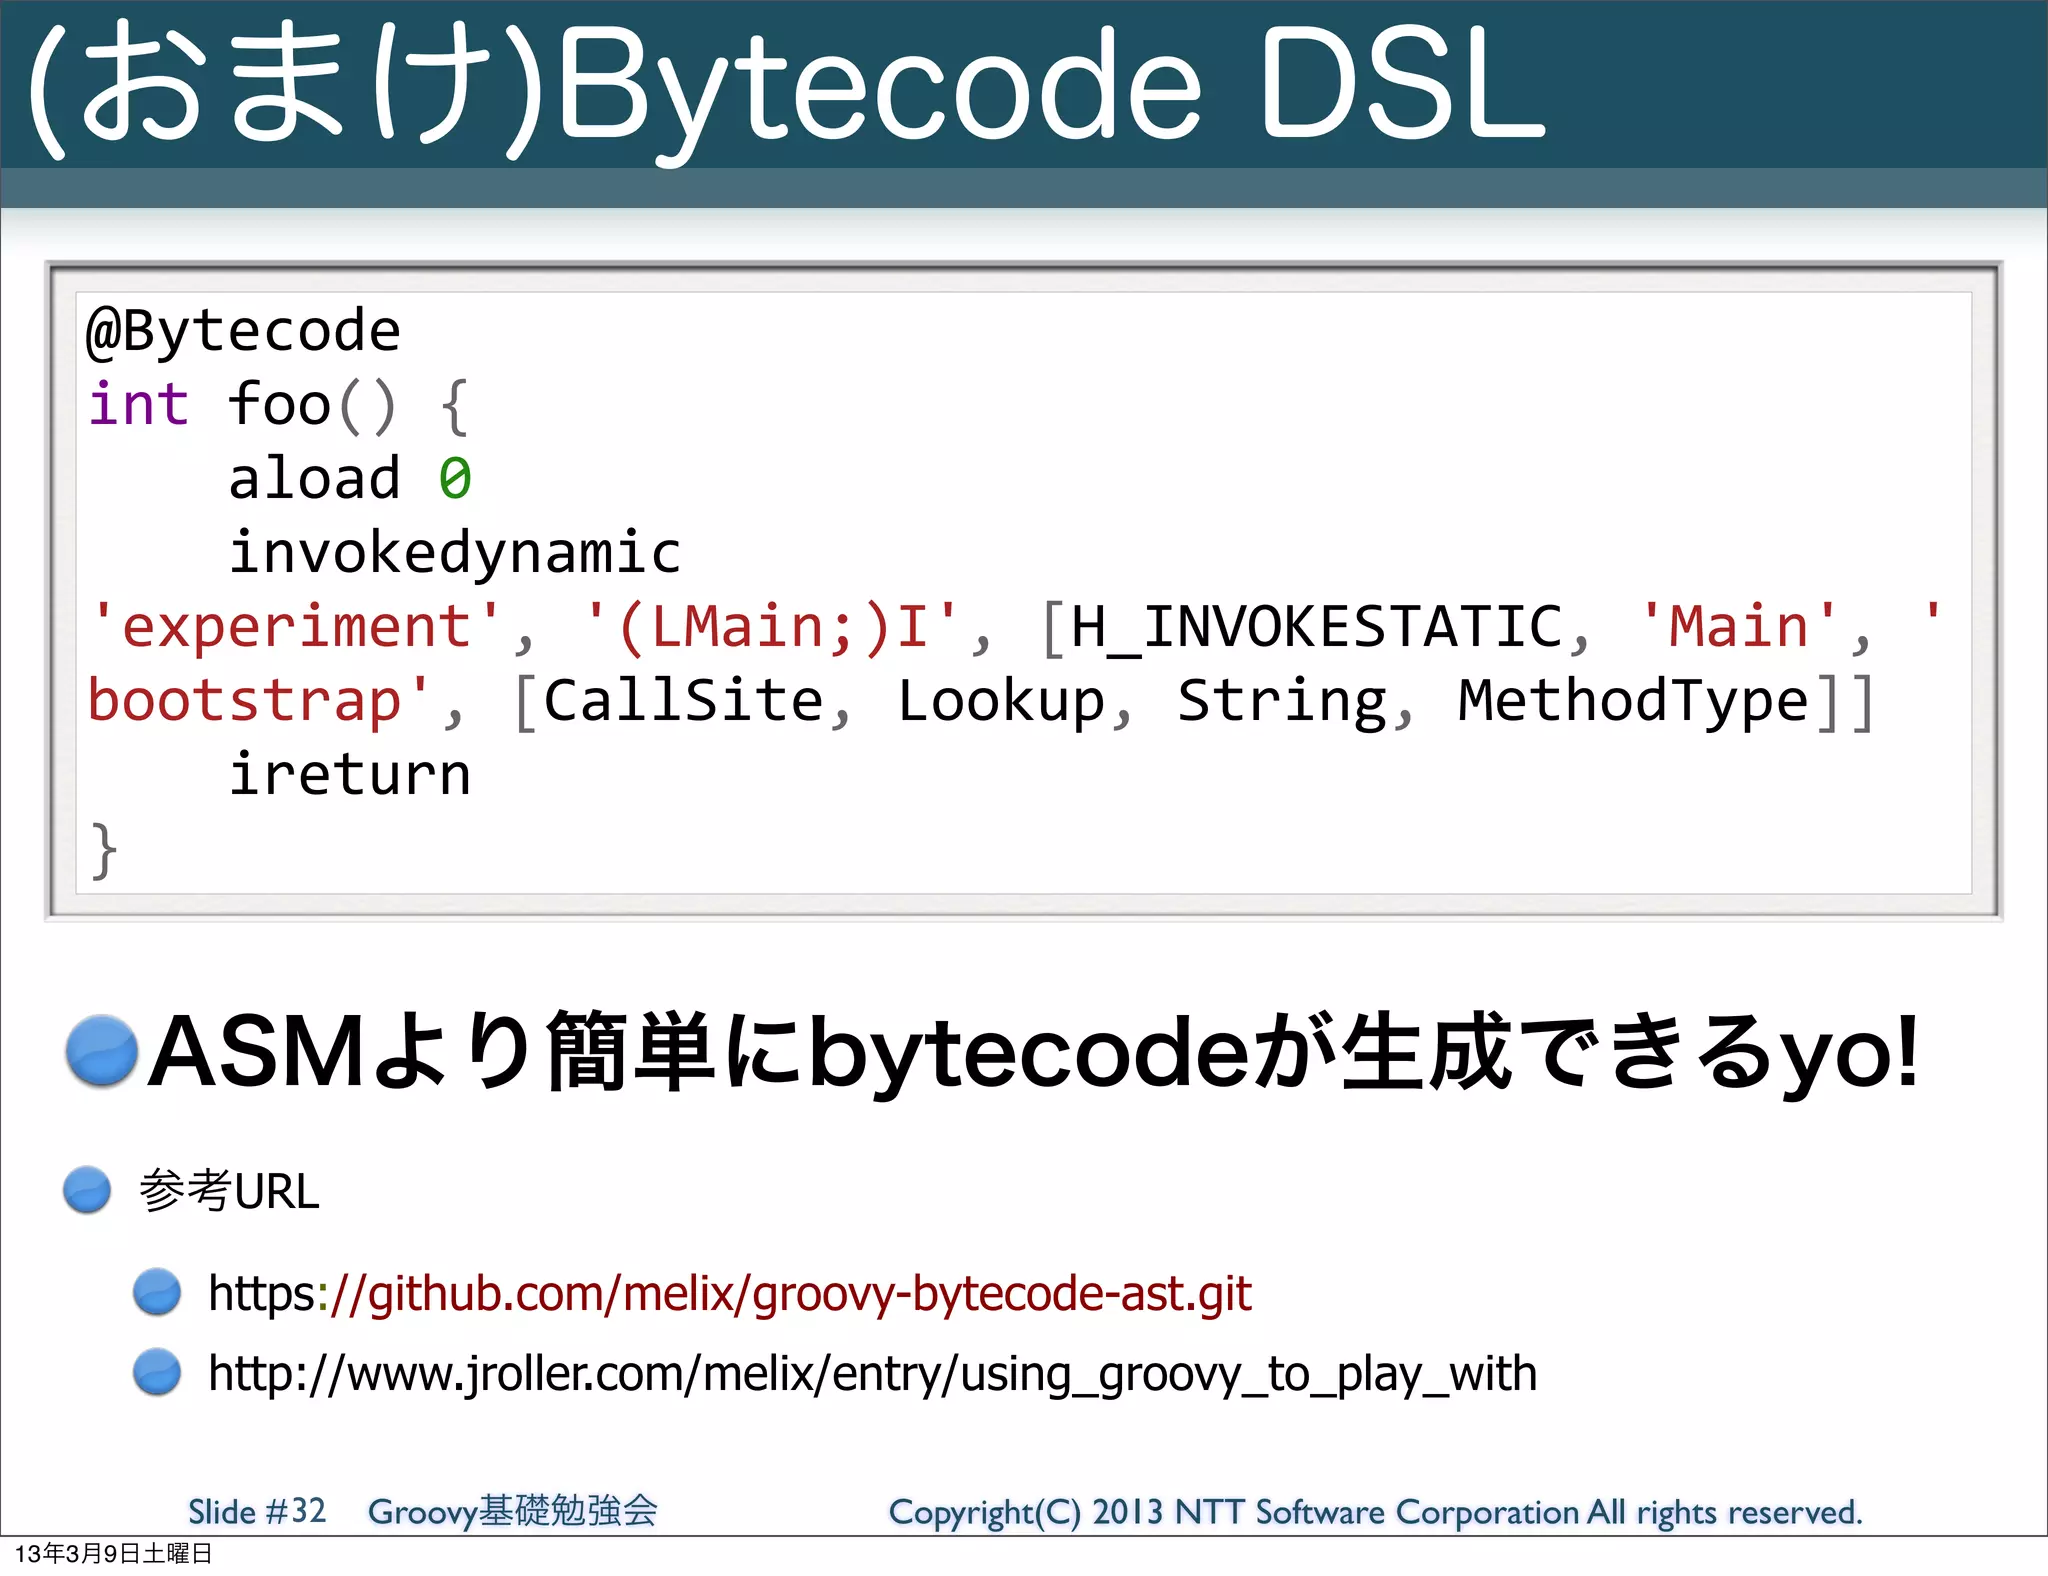2048x1576 pixels.
Task: Click 'MethodType' in the type list
Action: click(1634, 701)
